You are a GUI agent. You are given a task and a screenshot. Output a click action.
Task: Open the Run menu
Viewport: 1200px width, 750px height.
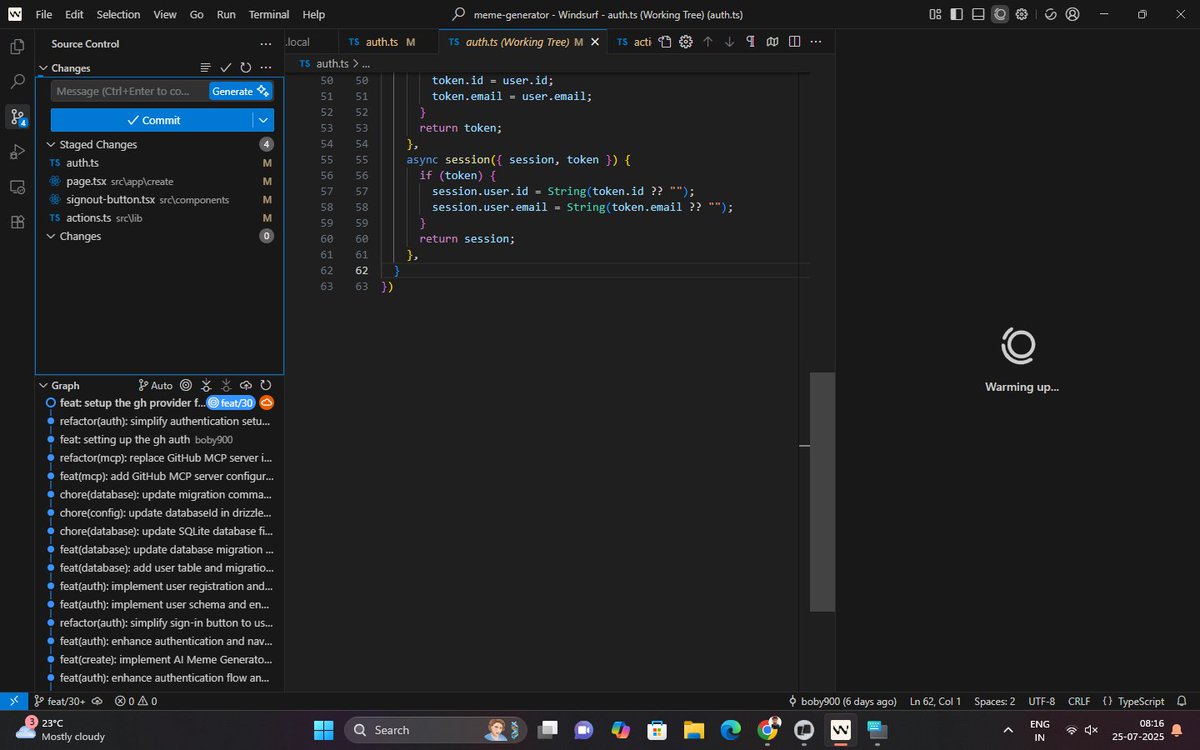(226, 14)
